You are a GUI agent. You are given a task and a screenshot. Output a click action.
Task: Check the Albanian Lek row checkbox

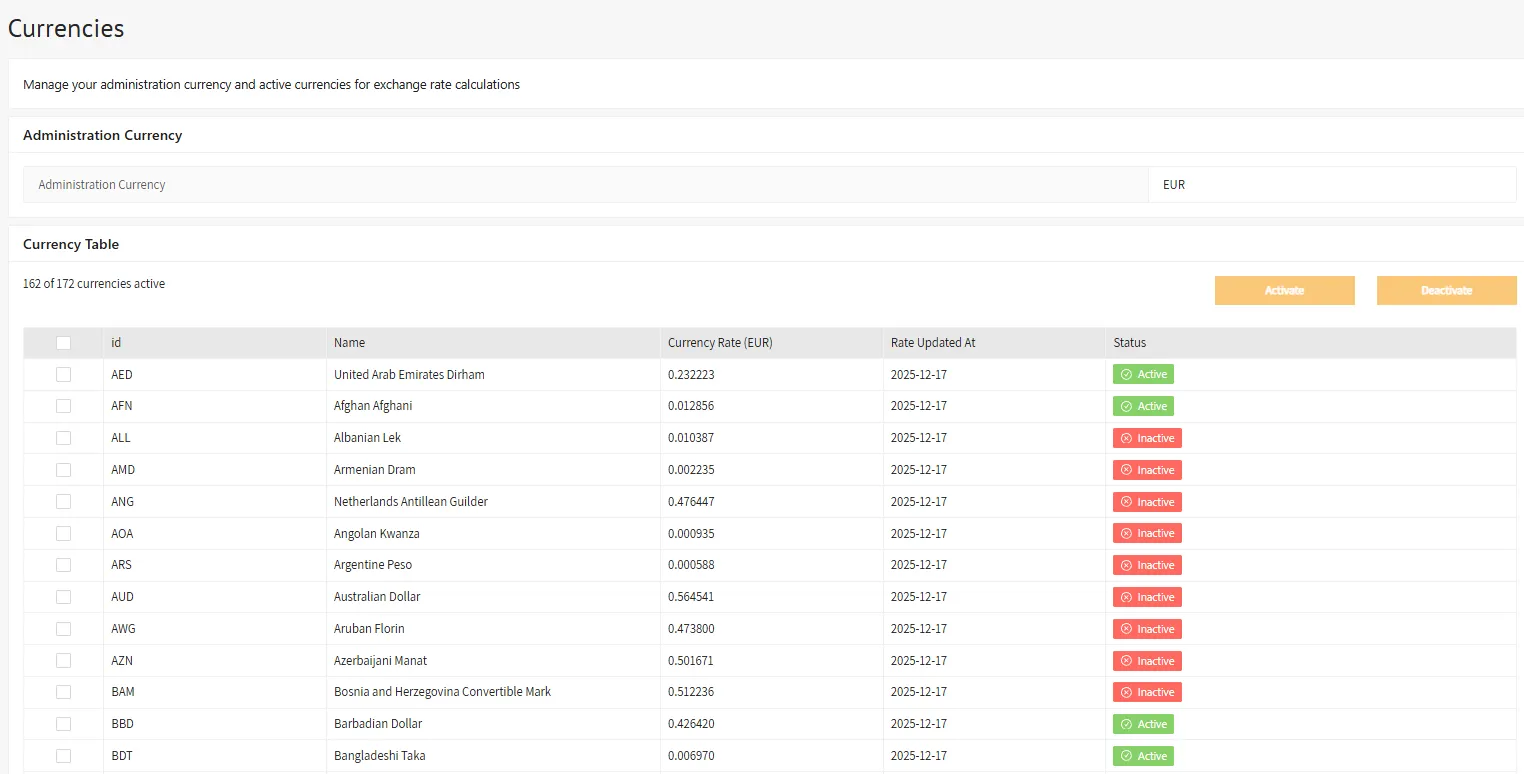(x=63, y=437)
